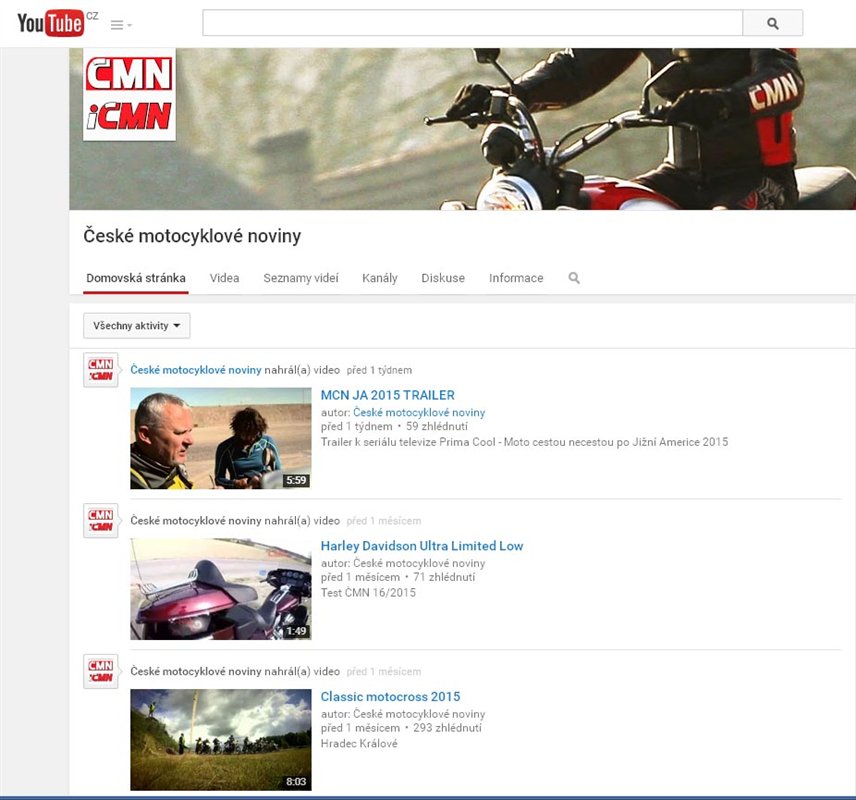Click the Trailer k seriálu televize Prima Cool description

pyautogui.click(x=524, y=442)
